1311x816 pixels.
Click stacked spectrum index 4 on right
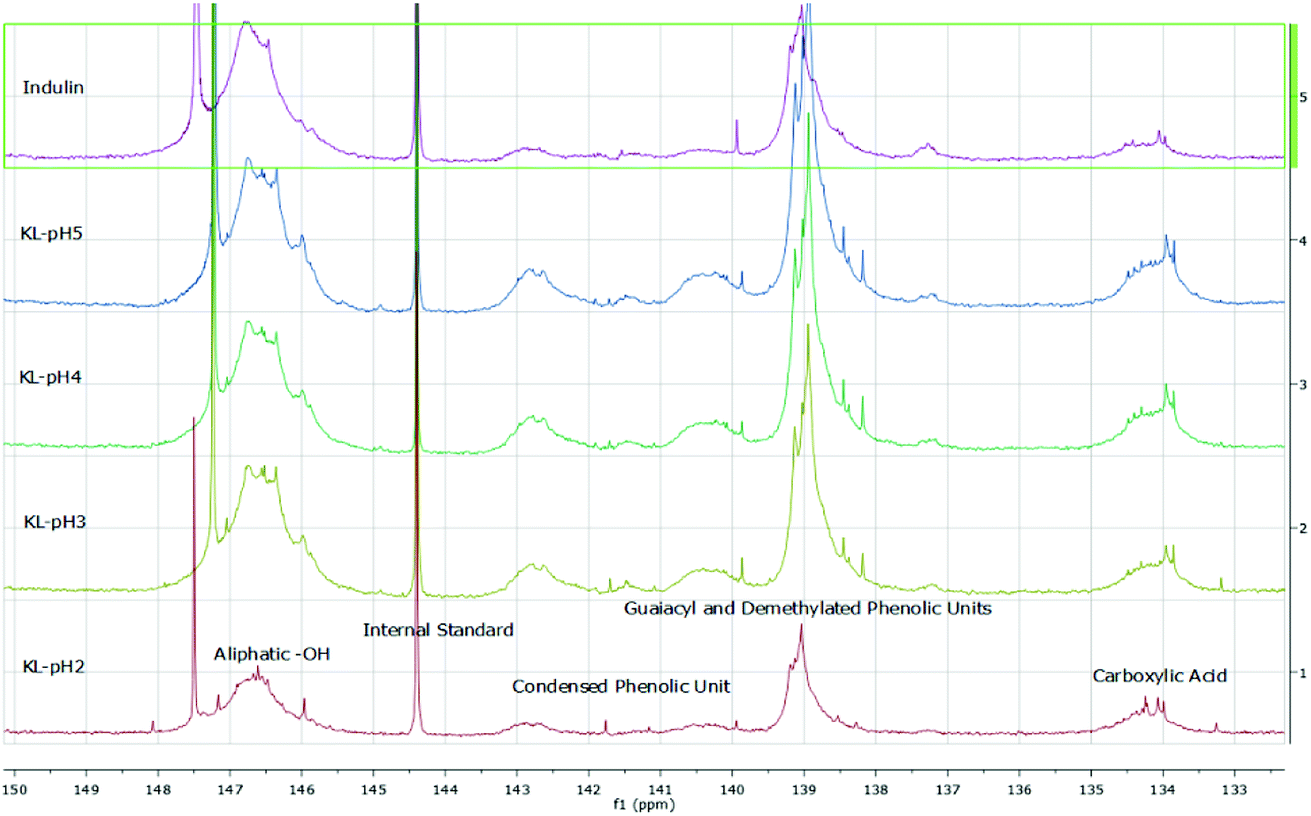[x=1302, y=241]
